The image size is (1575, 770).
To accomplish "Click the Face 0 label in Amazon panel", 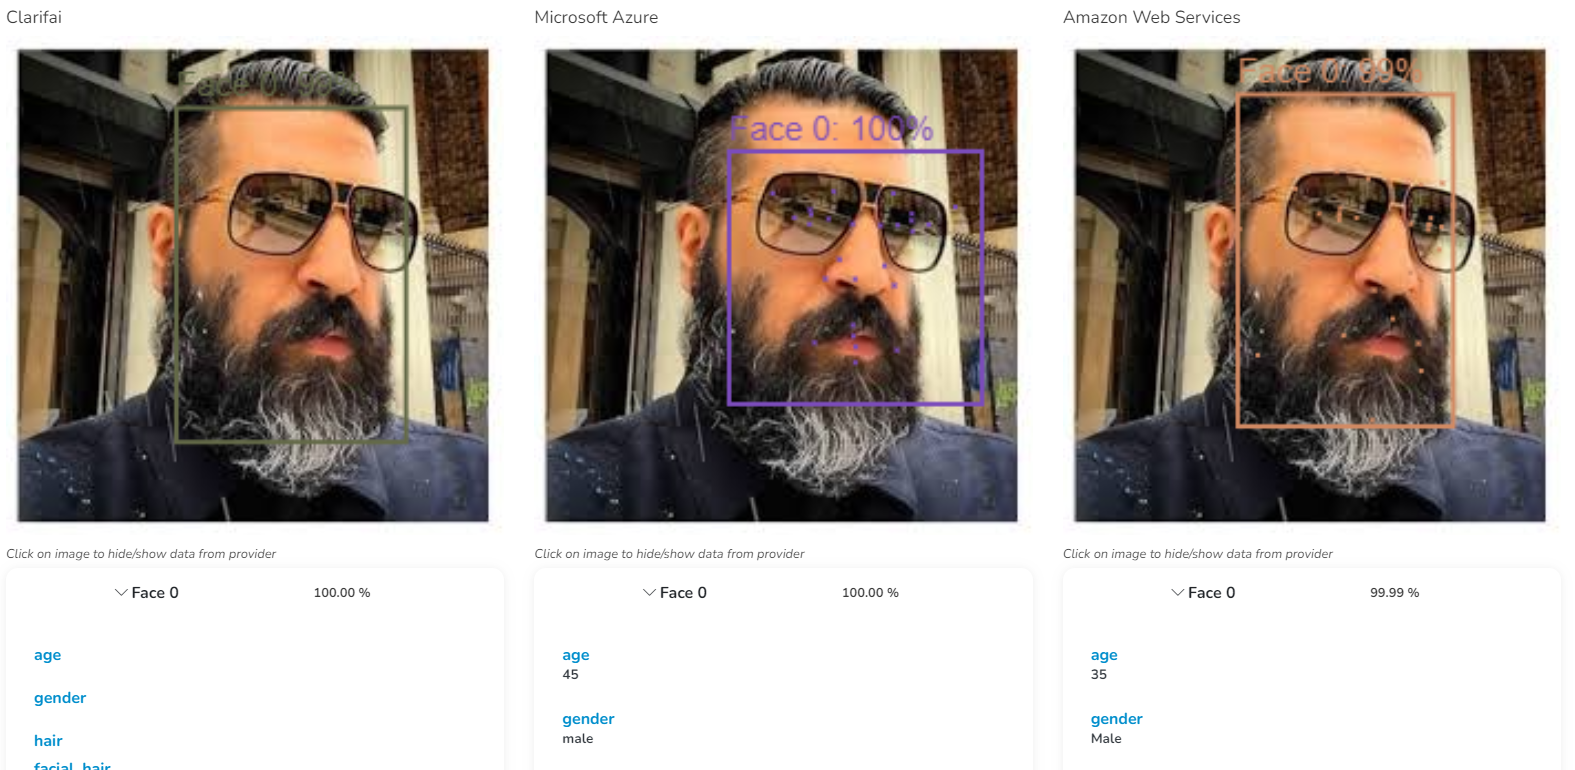I will [x=1212, y=593].
